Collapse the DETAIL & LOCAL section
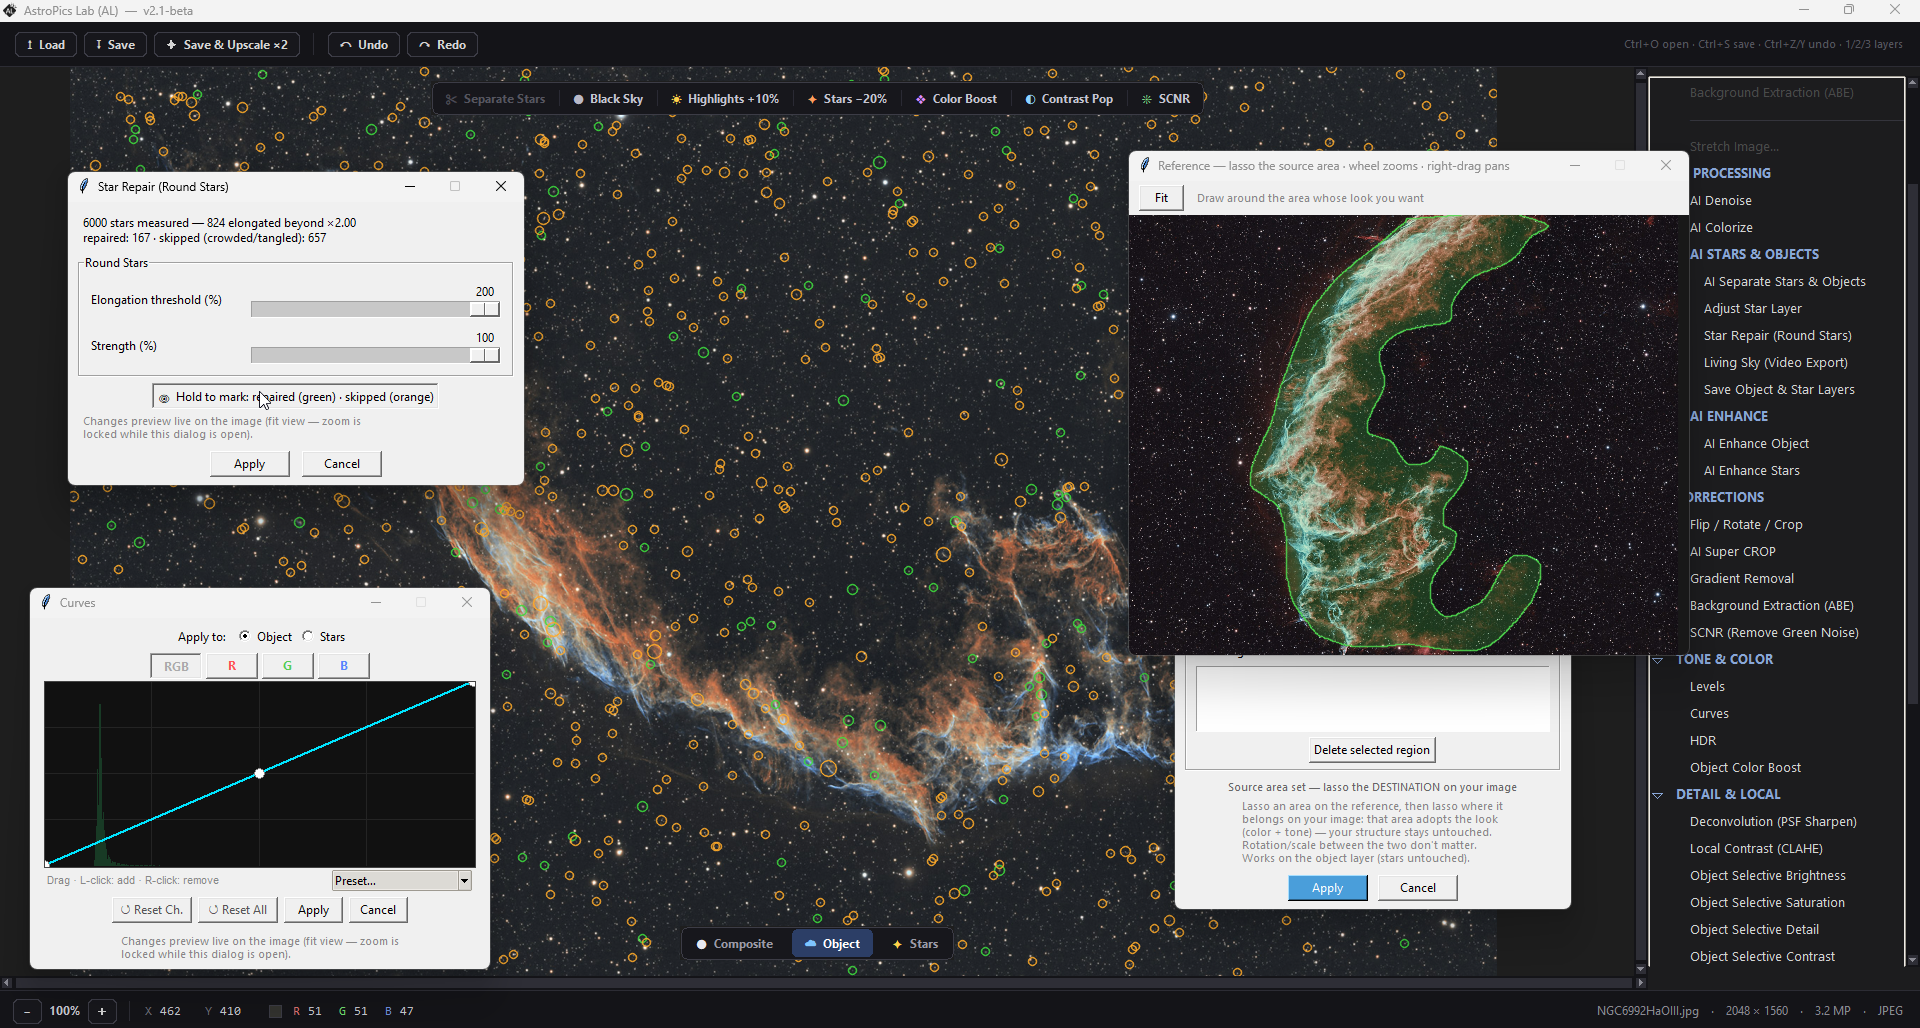This screenshot has width=1920, height=1028. coord(1657,794)
